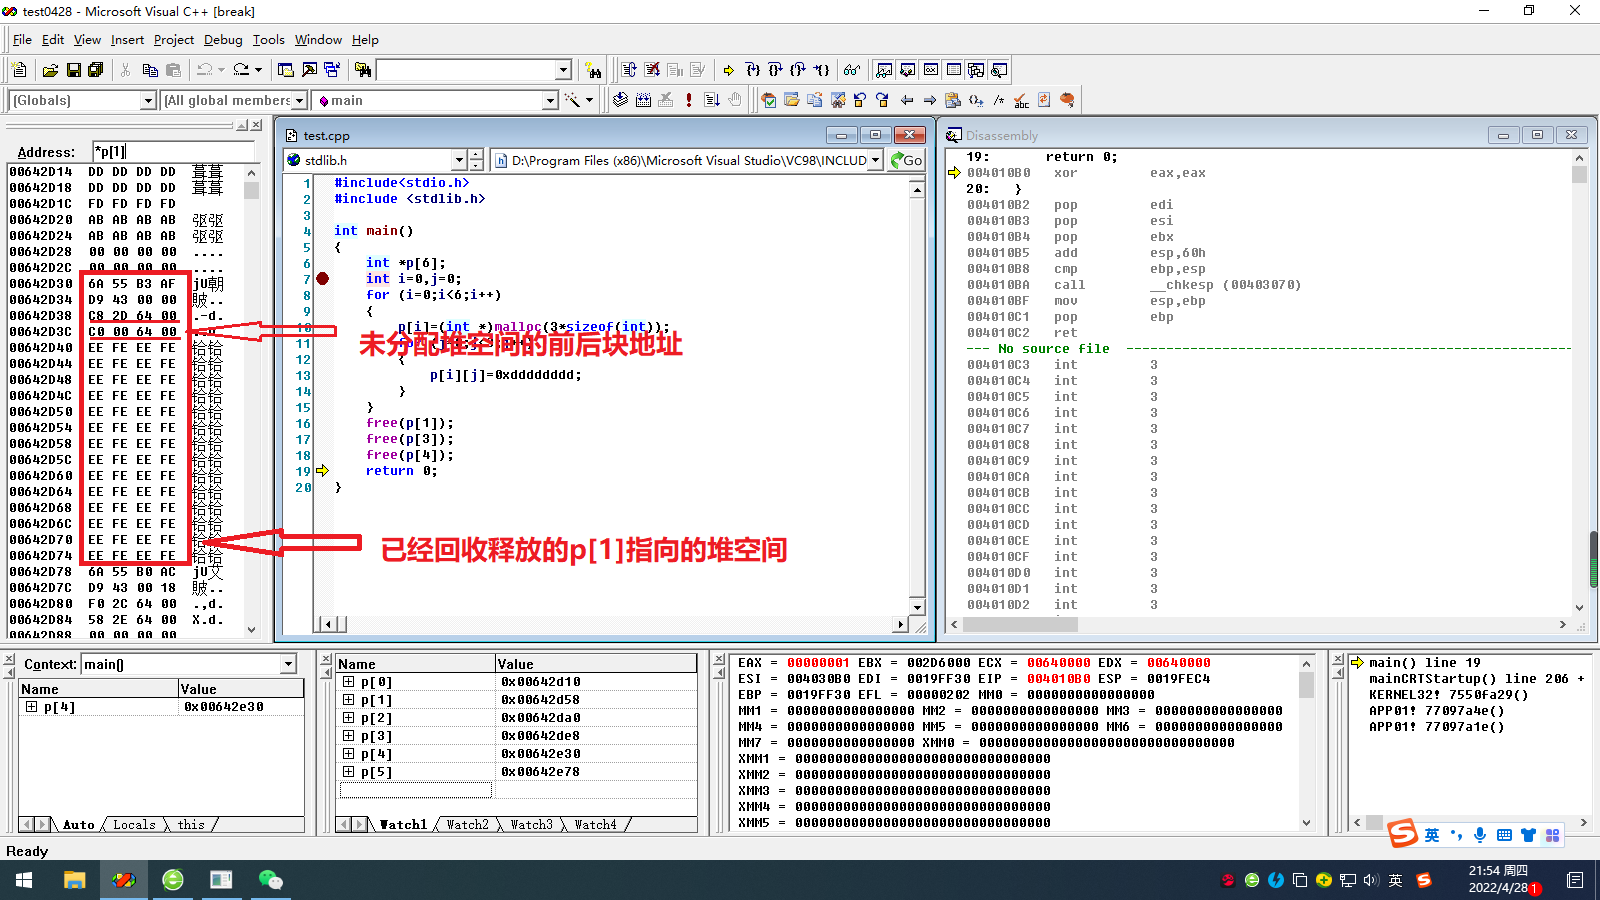Toggle the Workspace window icon

(286, 70)
